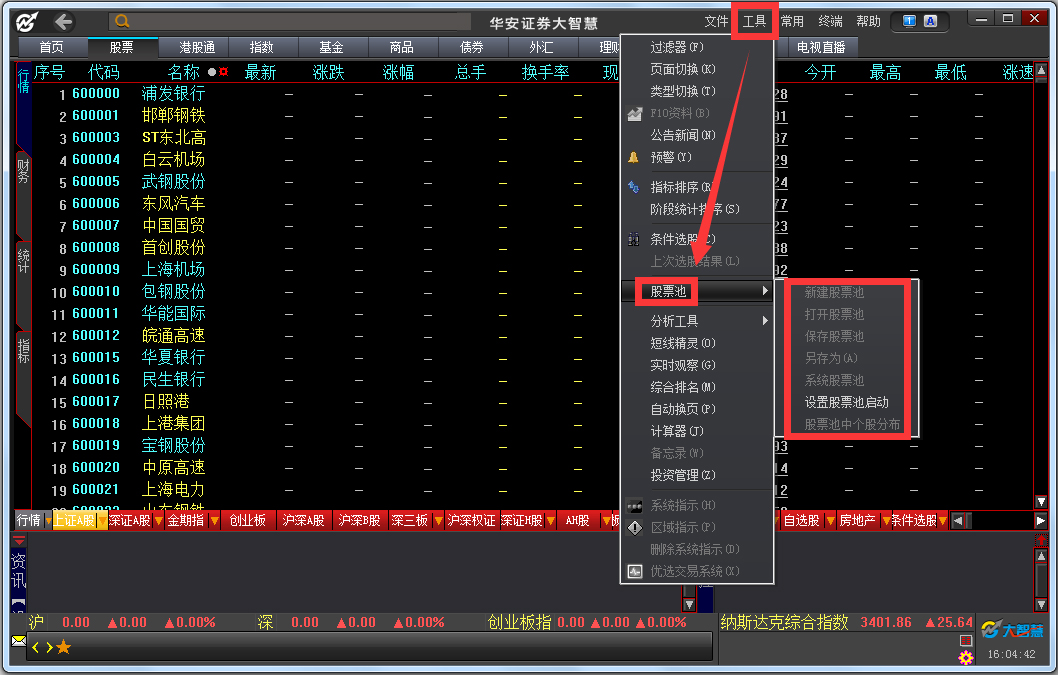Viewport: 1058px width, 675px height.
Task: Open the 常用 menu
Action: (791, 22)
